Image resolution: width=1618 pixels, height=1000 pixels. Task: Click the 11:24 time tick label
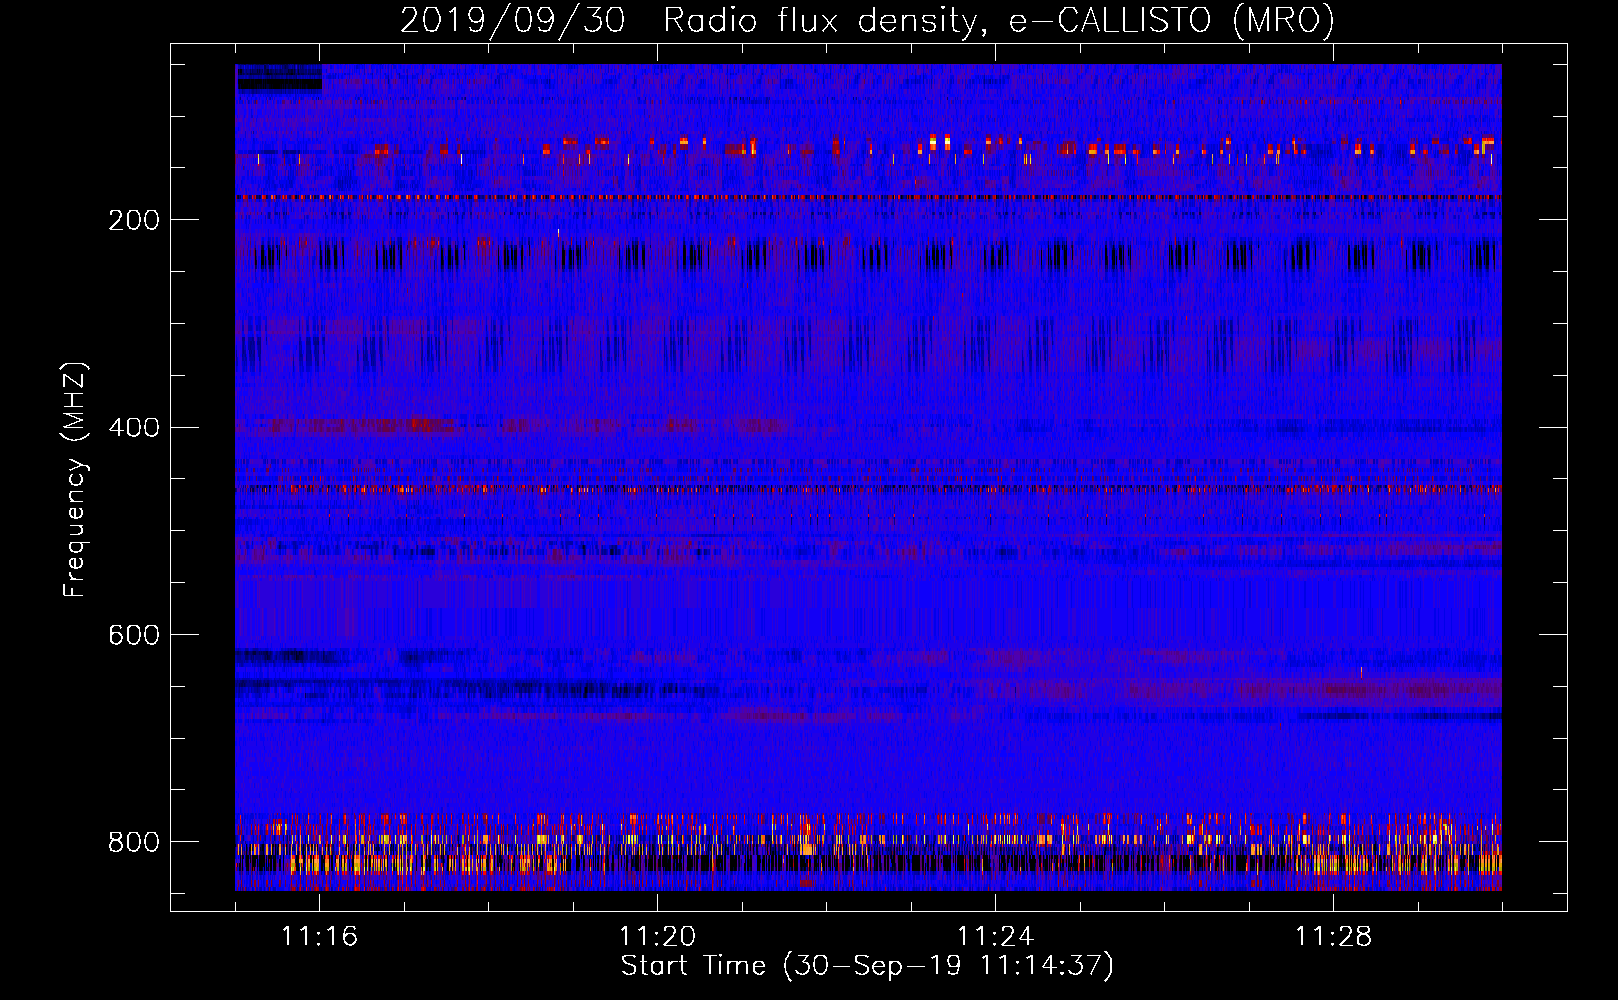[995, 937]
